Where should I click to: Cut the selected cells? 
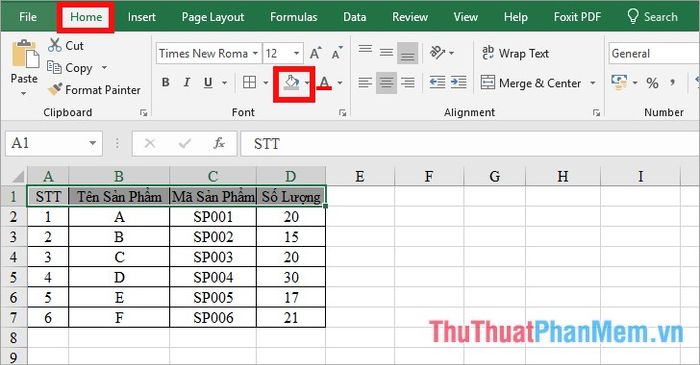(x=66, y=46)
